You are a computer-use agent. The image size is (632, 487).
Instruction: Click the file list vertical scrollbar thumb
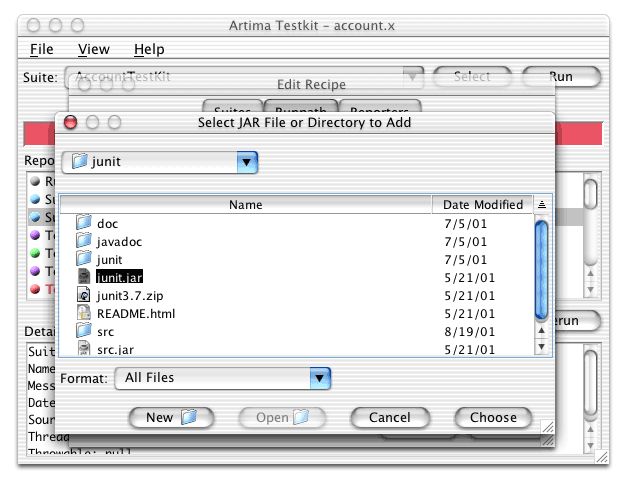click(541, 270)
